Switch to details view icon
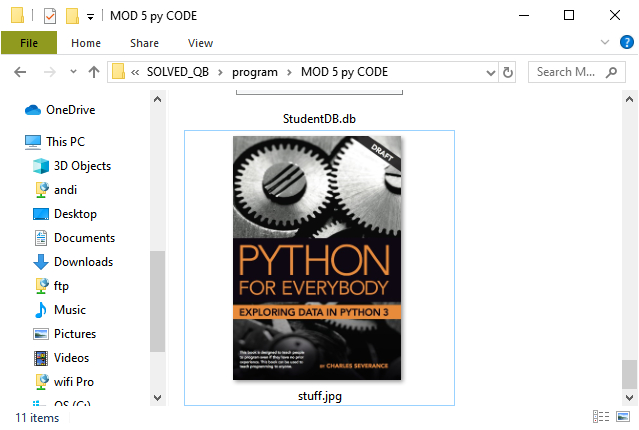The width and height of the screenshot is (639, 430). 601,416
